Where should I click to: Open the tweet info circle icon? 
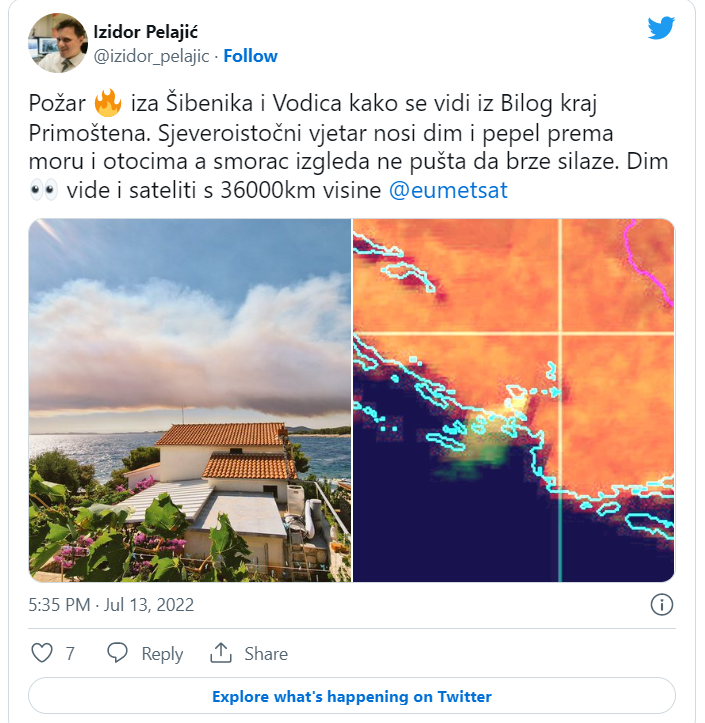coord(661,604)
